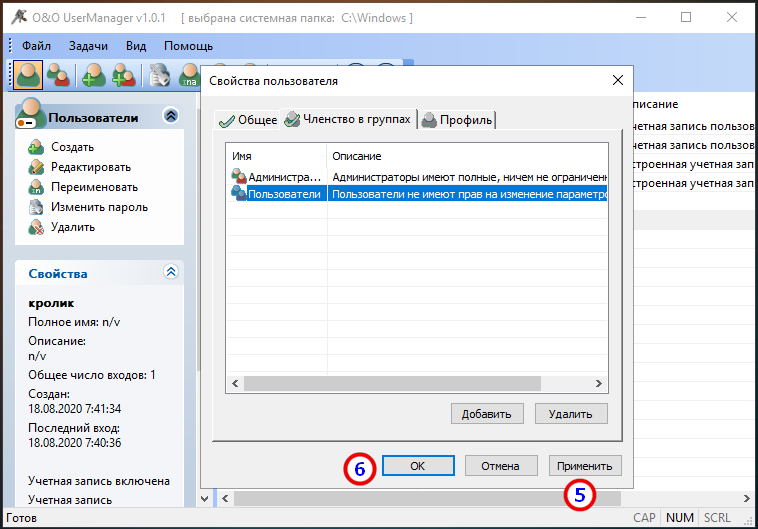Click the Изменить пароль icon
Image resolution: width=758 pixels, height=529 pixels.
pos(36,207)
